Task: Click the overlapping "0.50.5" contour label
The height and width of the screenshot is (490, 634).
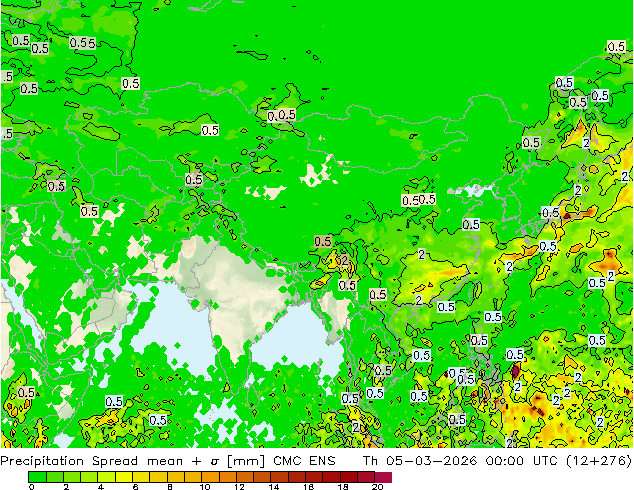Action: coord(419,200)
